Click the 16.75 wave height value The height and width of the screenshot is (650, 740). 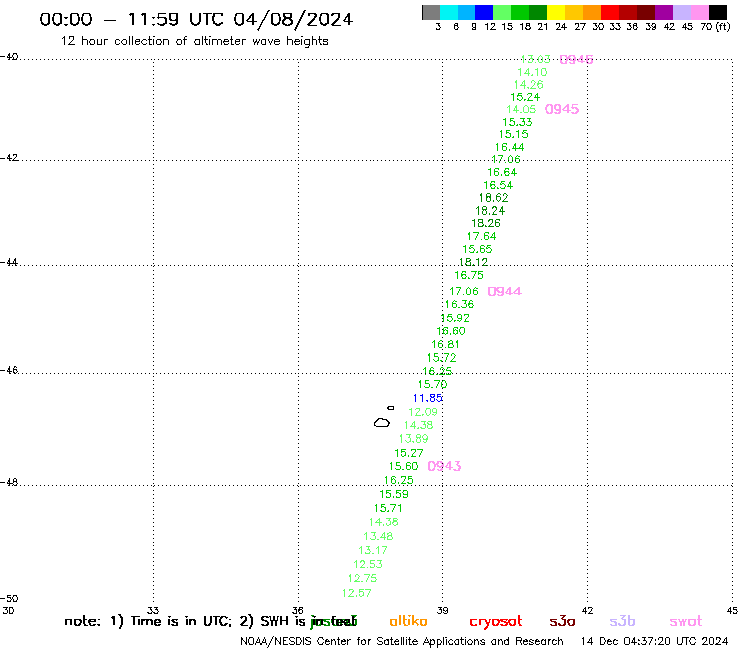pyautogui.click(x=469, y=275)
